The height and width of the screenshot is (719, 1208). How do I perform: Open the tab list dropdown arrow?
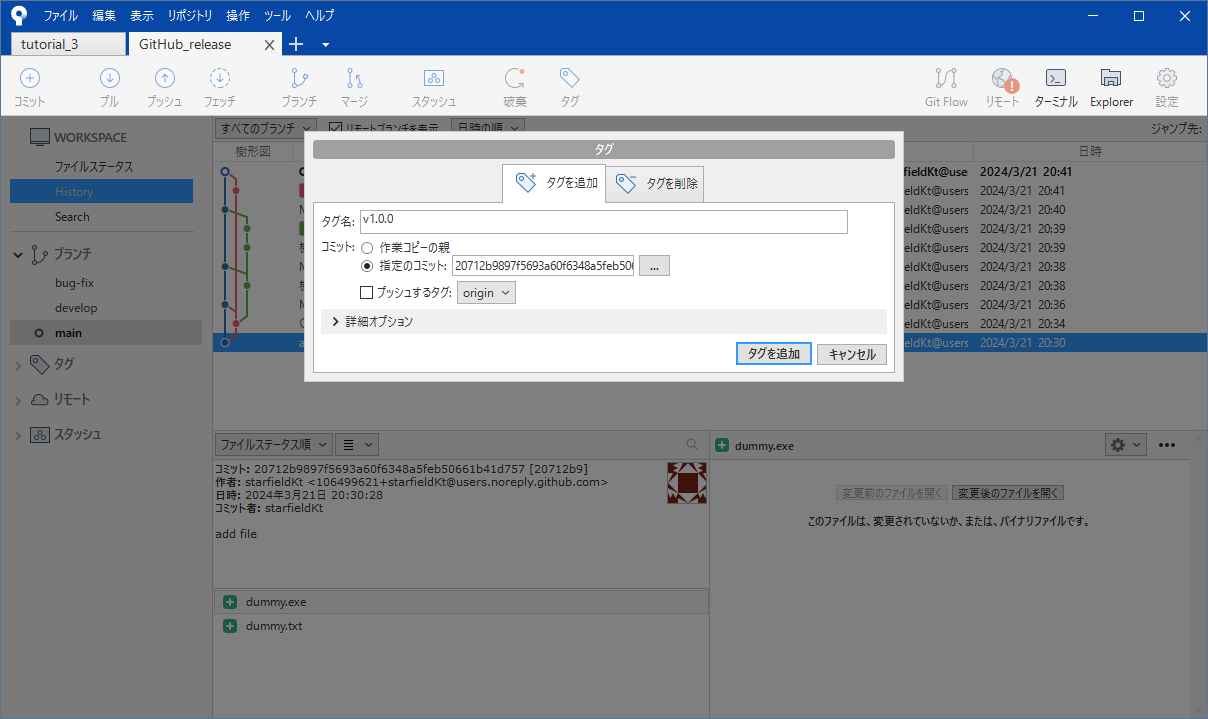[x=326, y=45]
